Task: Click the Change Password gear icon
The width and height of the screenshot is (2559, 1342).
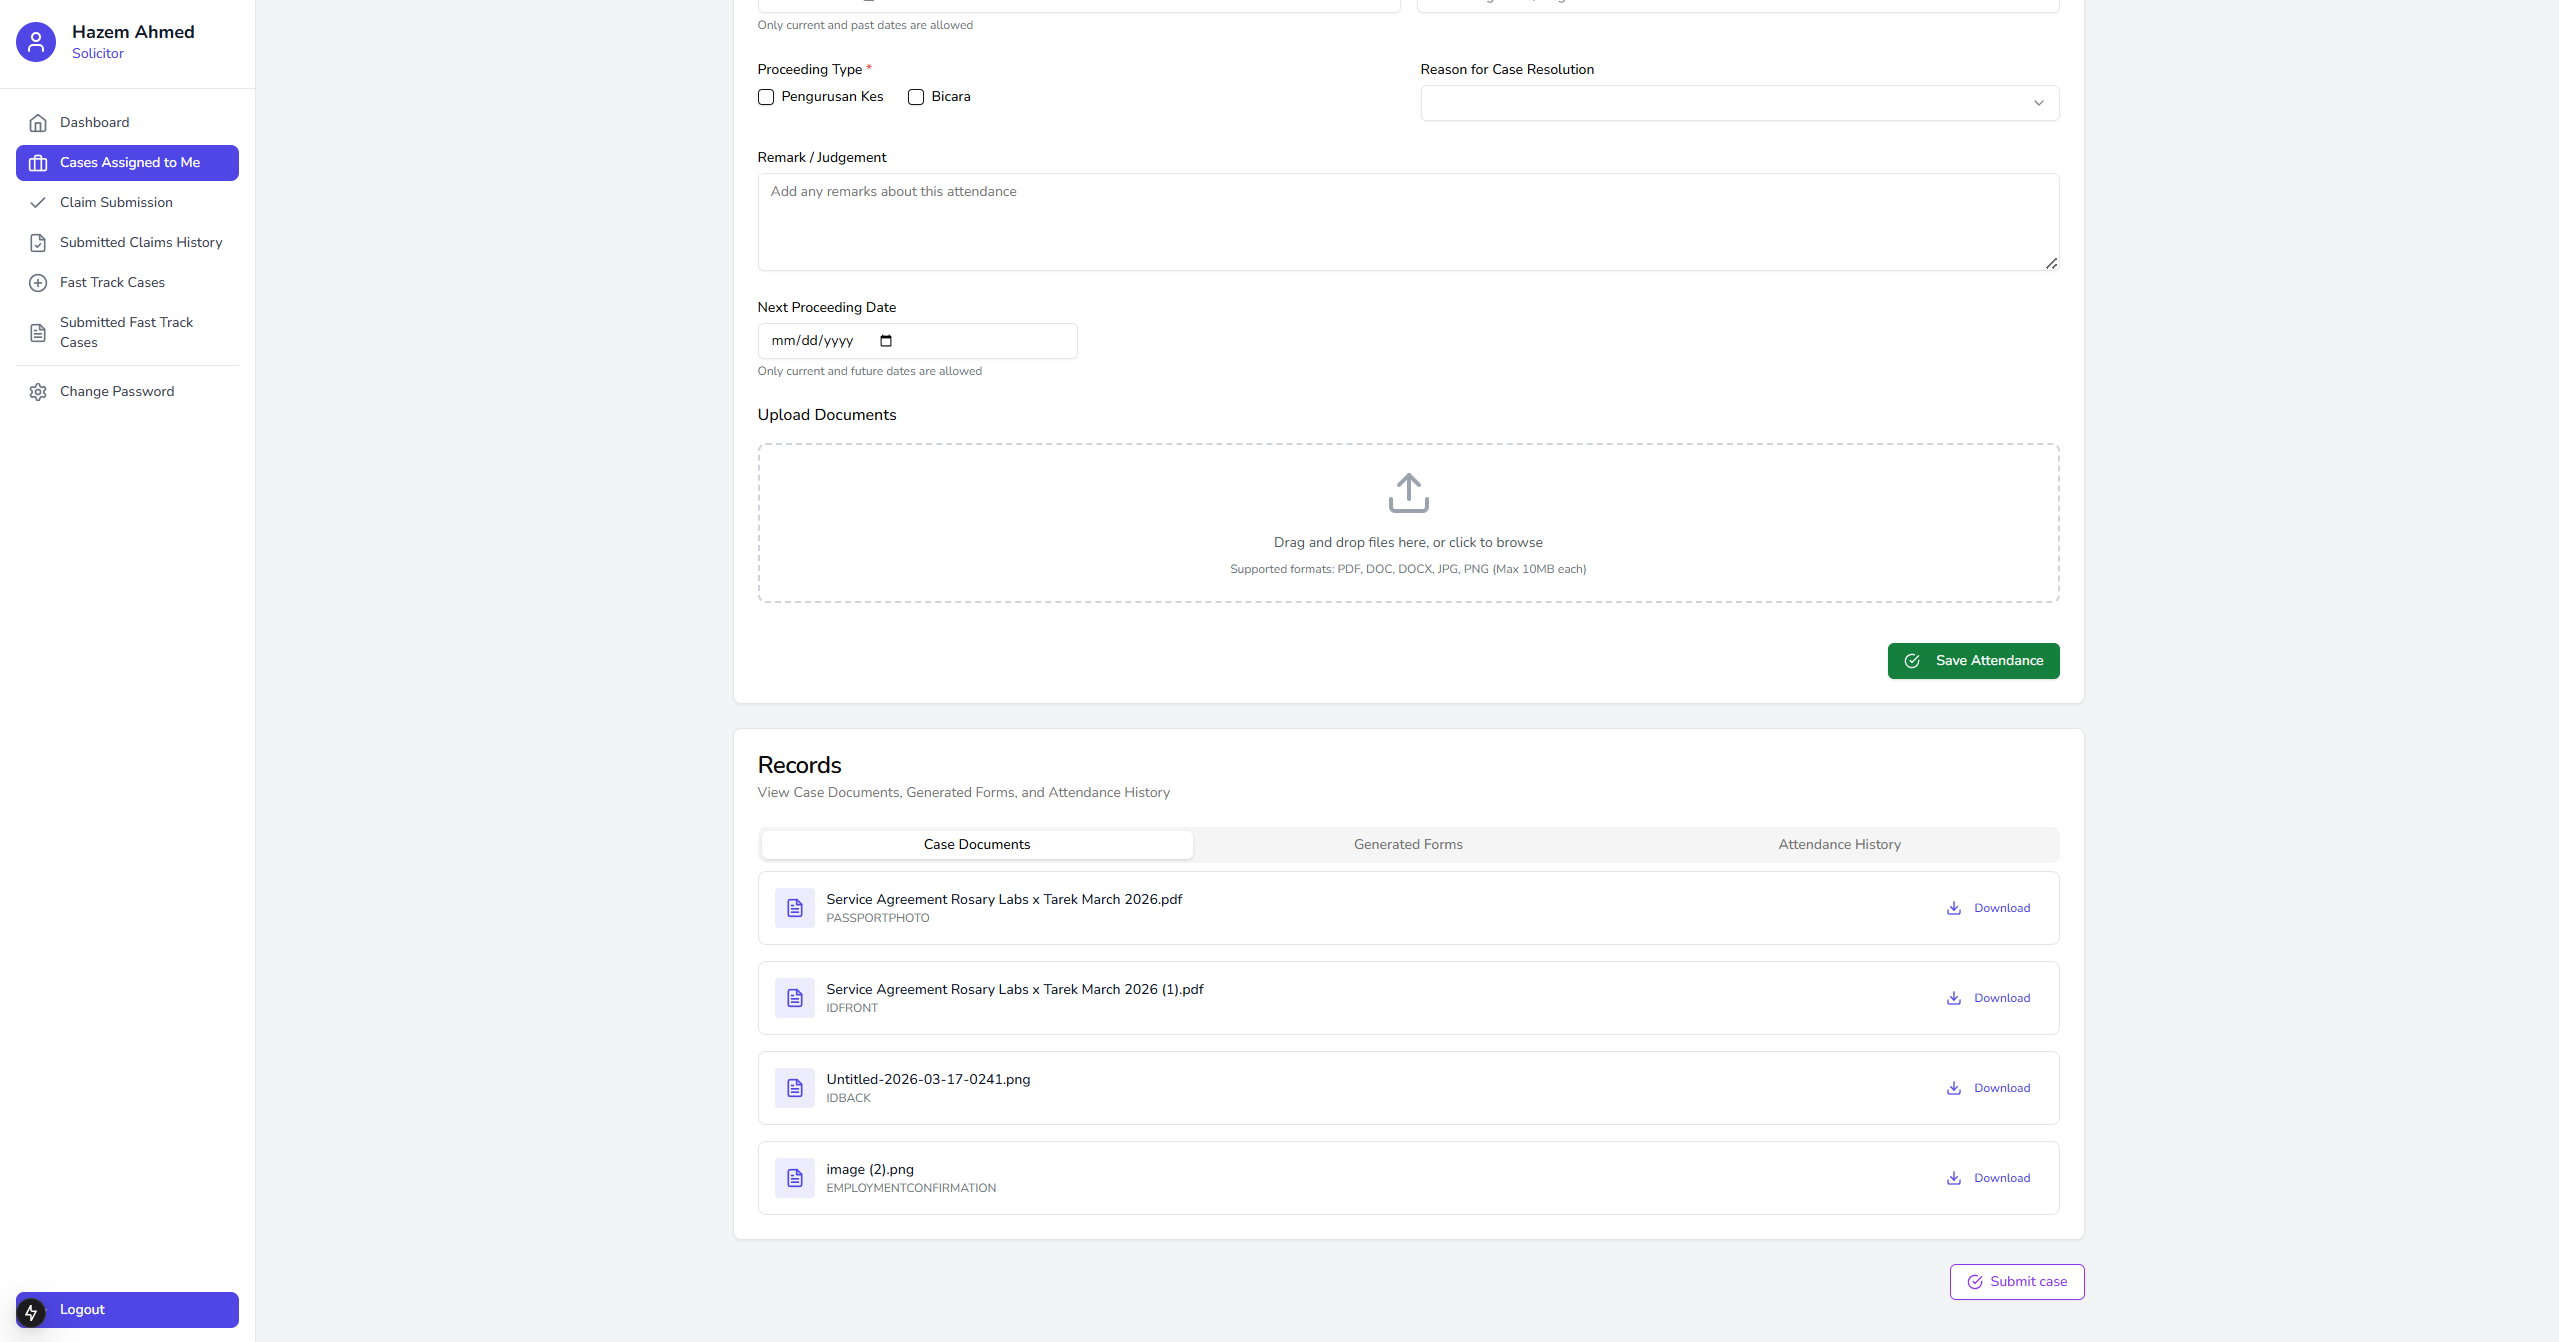Action: coord(38,392)
